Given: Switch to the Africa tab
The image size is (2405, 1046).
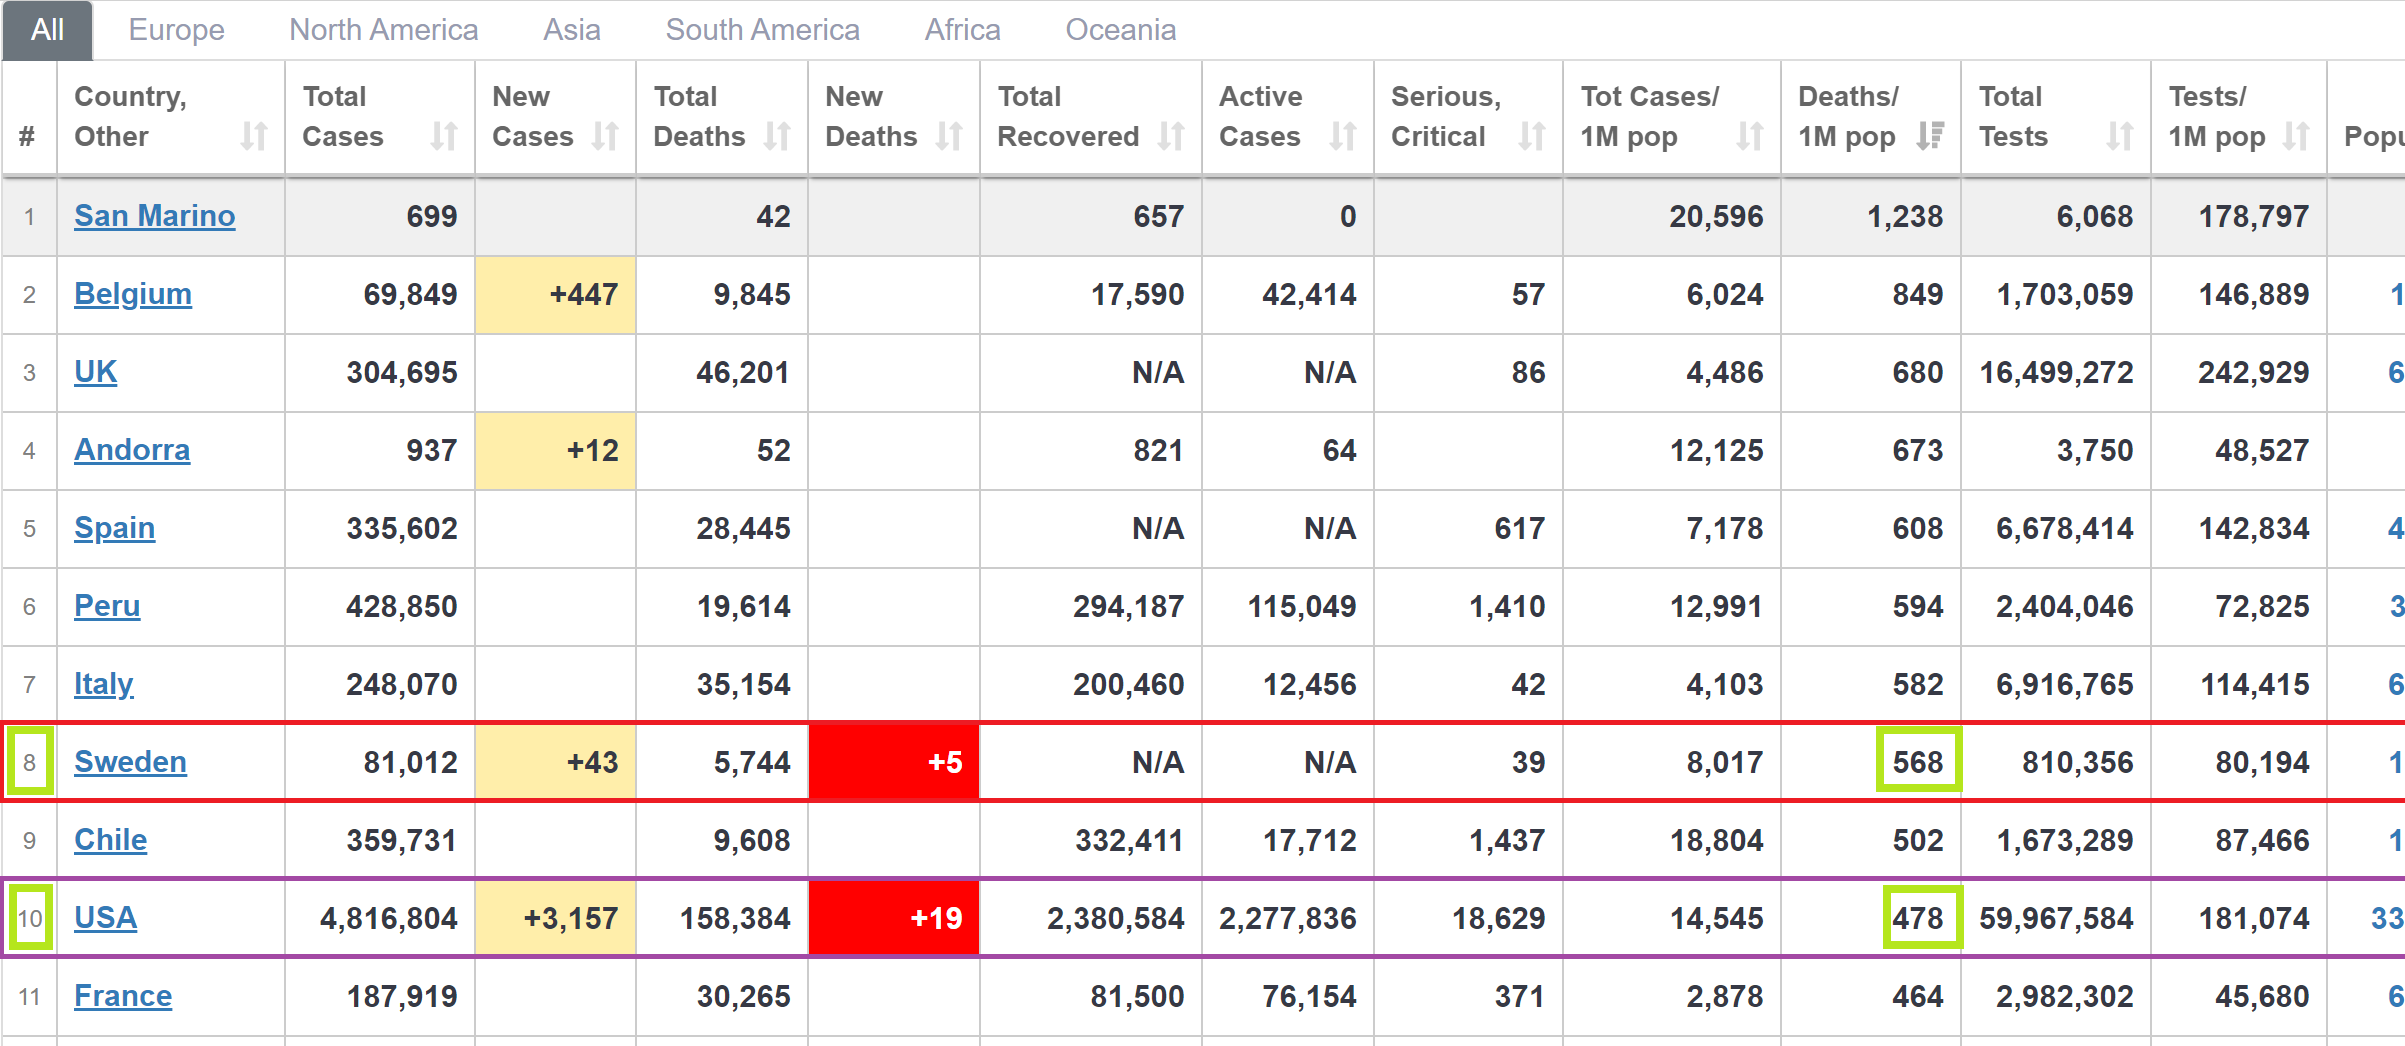Looking at the screenshot, I should pos(963,30).
